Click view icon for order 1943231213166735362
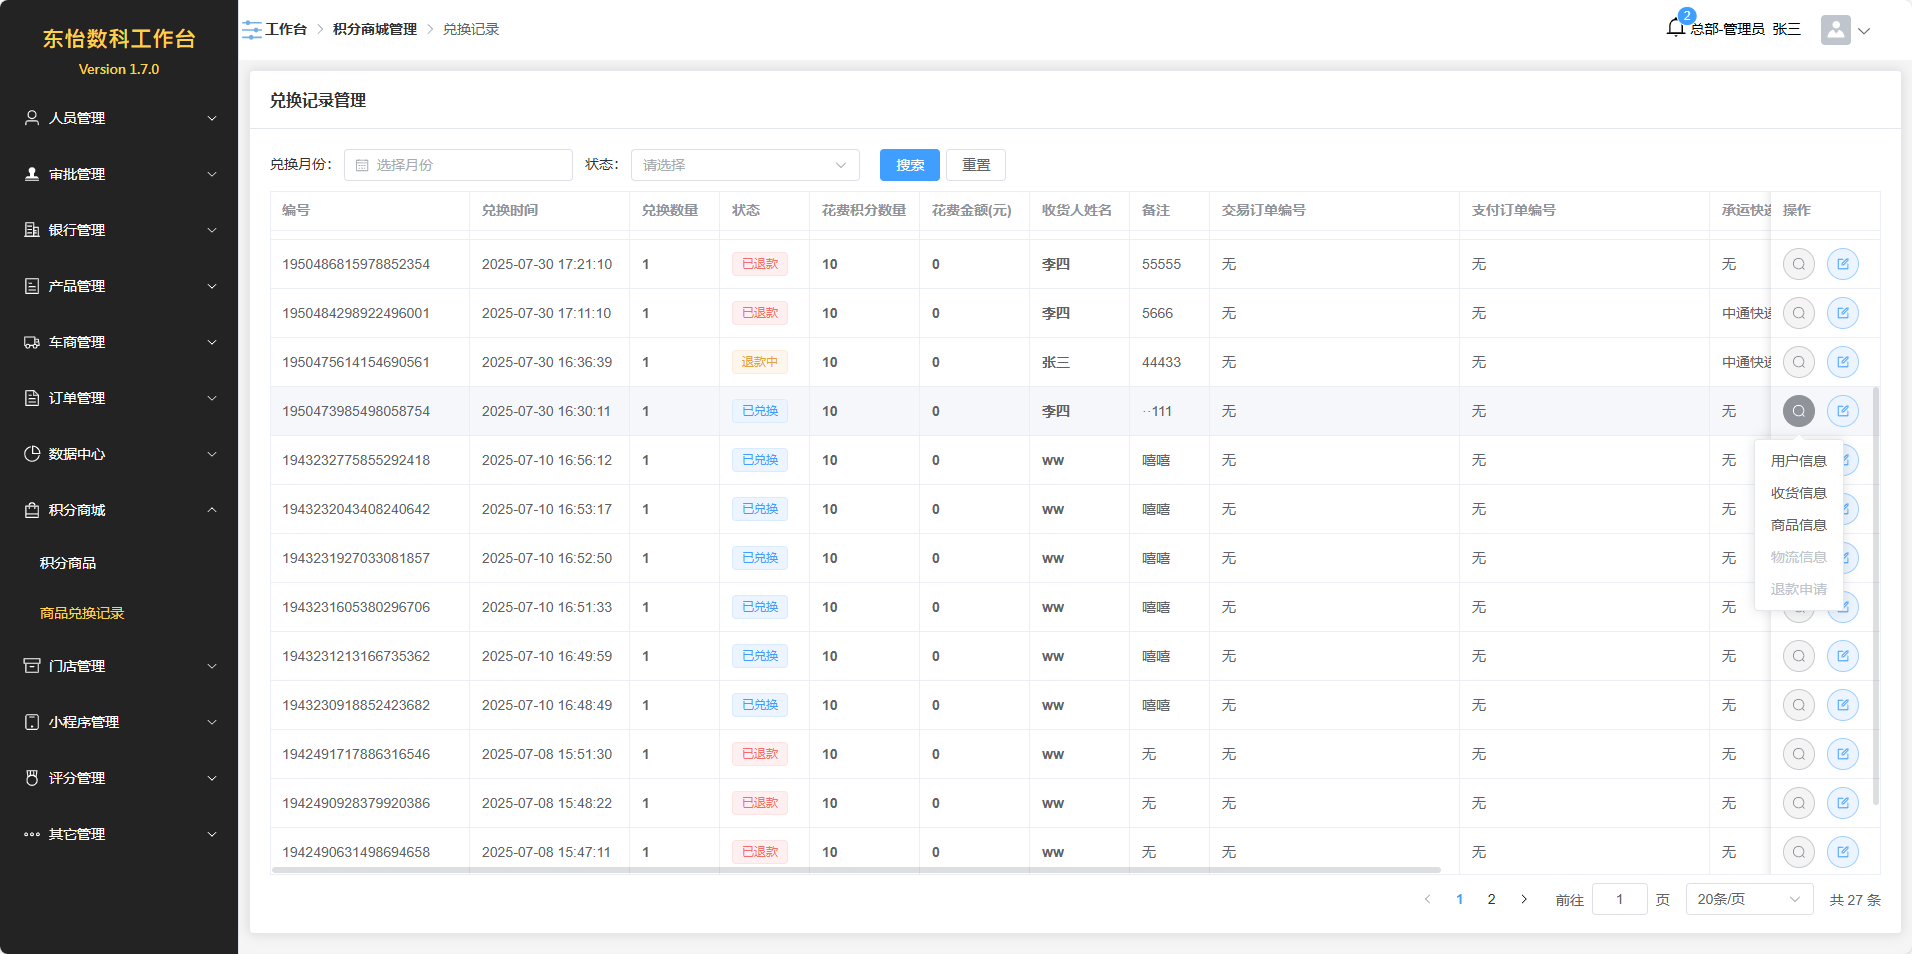 [1798, 656]
